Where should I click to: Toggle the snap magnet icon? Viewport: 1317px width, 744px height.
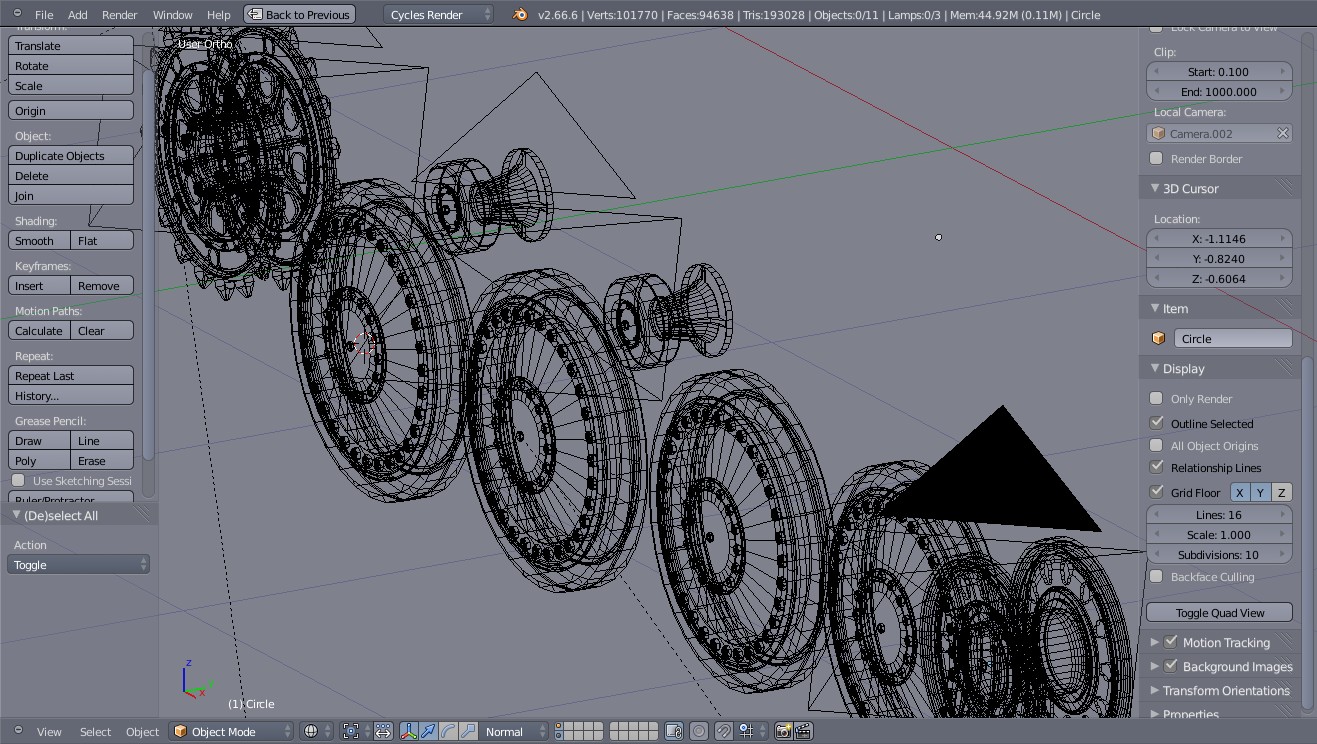724,731
